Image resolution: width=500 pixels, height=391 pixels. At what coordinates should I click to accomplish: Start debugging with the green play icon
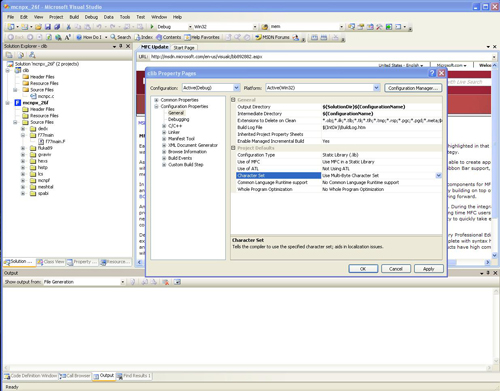152,27
